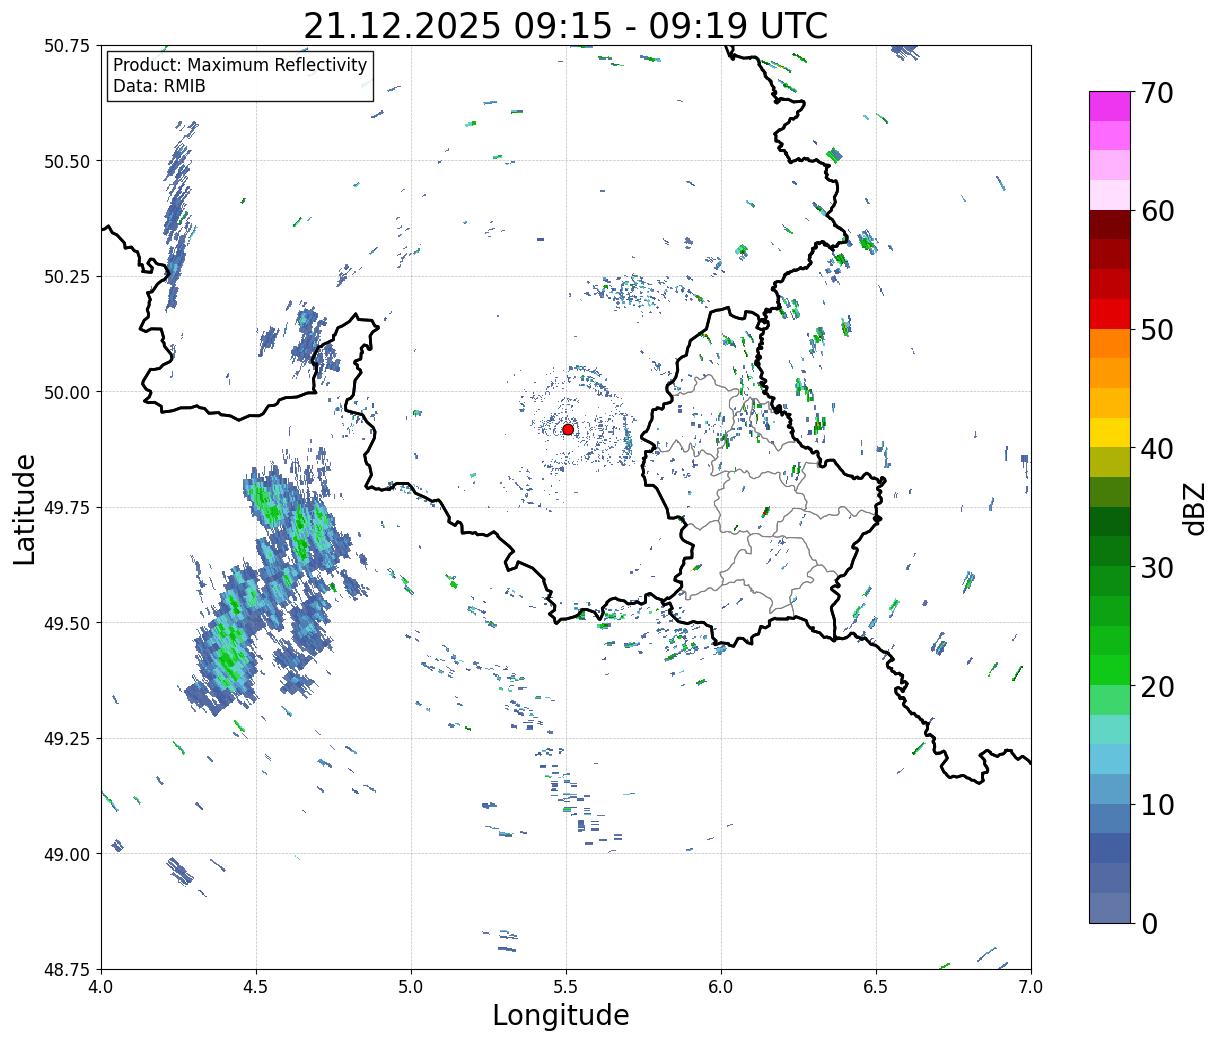
Task: Click the 0 tick on the colorbar
Action: pos(1148,923)
